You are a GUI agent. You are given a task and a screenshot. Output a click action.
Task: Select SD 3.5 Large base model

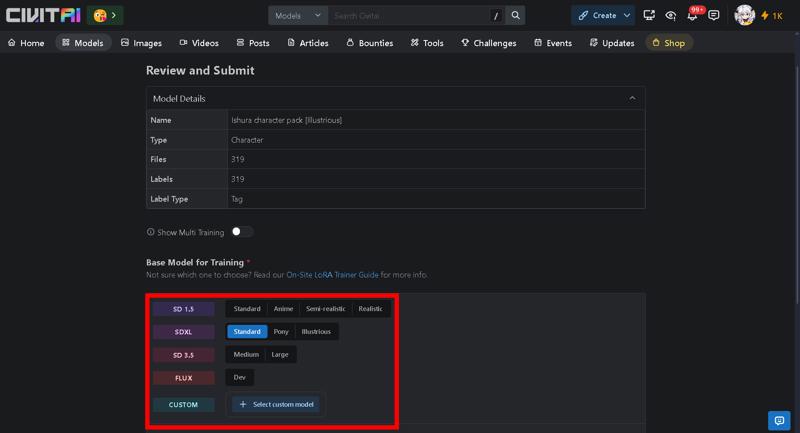280,354
